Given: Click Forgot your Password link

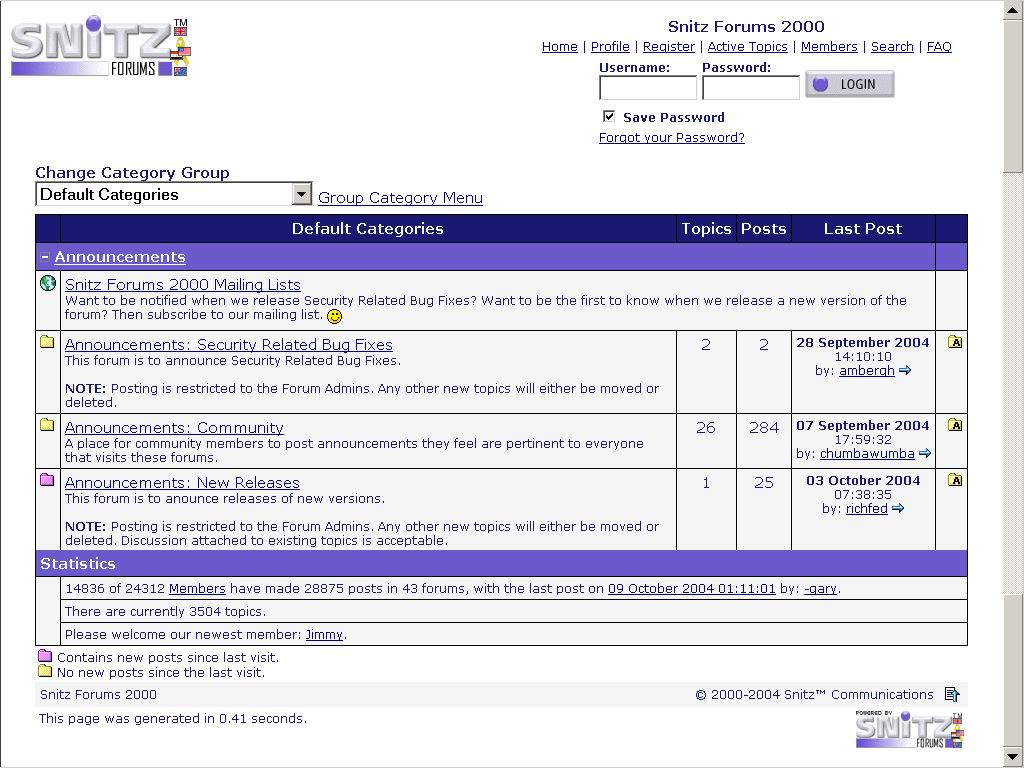Looking at the screenshot, I should click(x=671, y=137).
